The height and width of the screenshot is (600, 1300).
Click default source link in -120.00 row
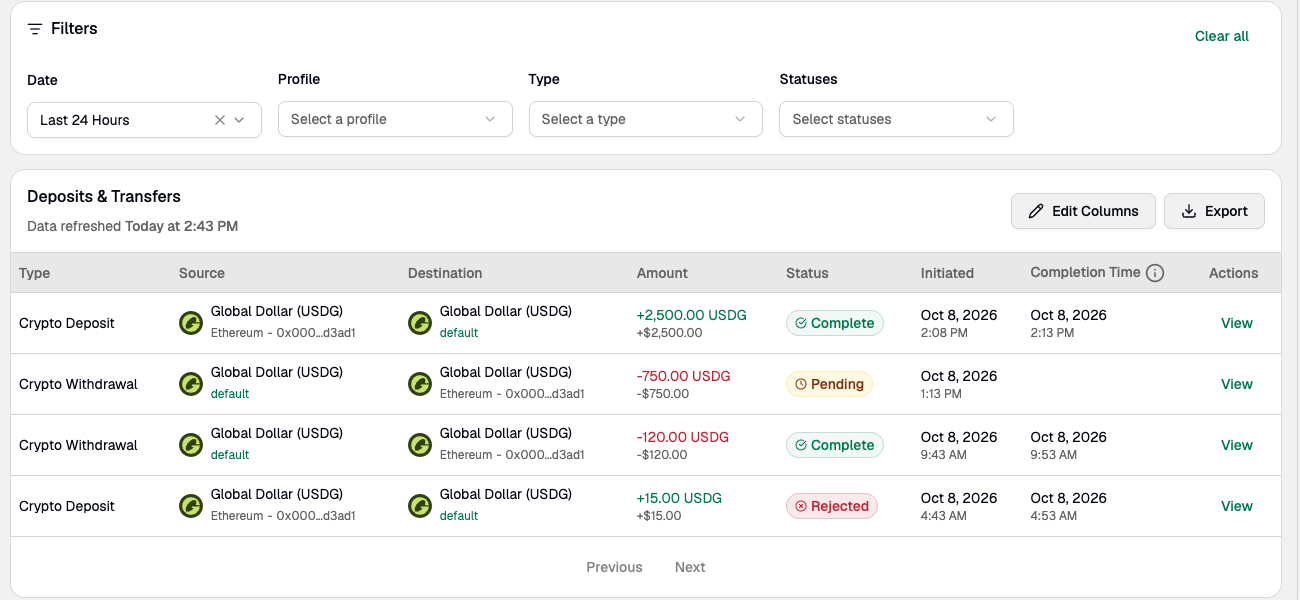[x=230, y=455]
